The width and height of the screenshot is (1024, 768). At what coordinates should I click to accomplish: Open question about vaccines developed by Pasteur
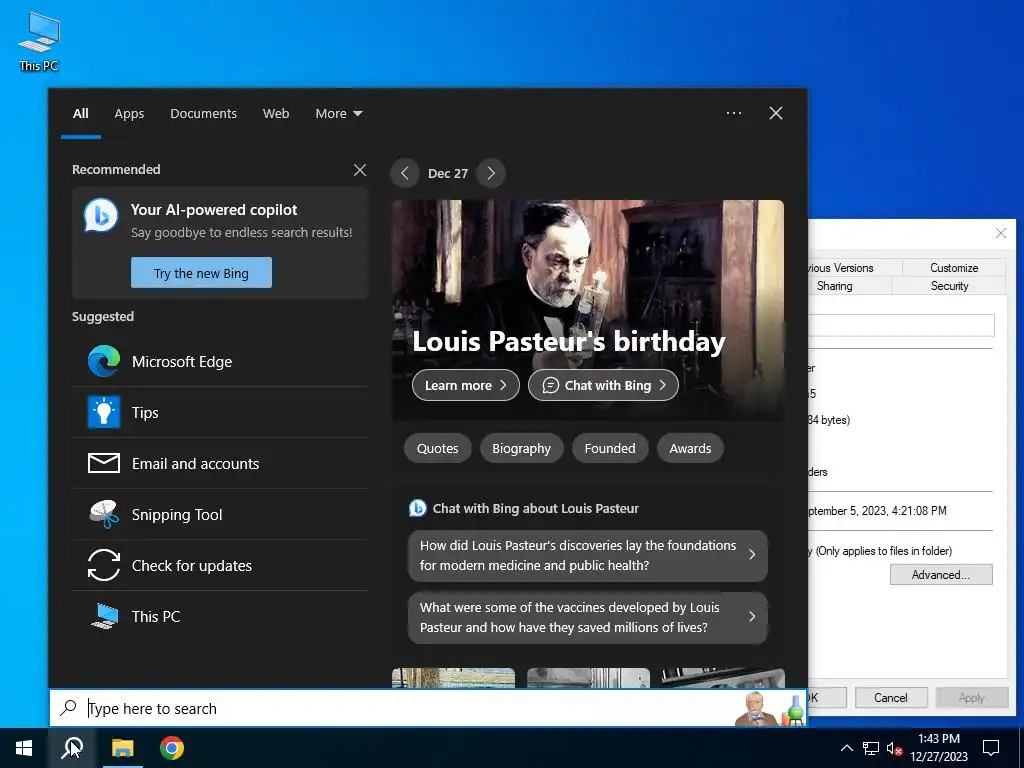click(588, 618)
